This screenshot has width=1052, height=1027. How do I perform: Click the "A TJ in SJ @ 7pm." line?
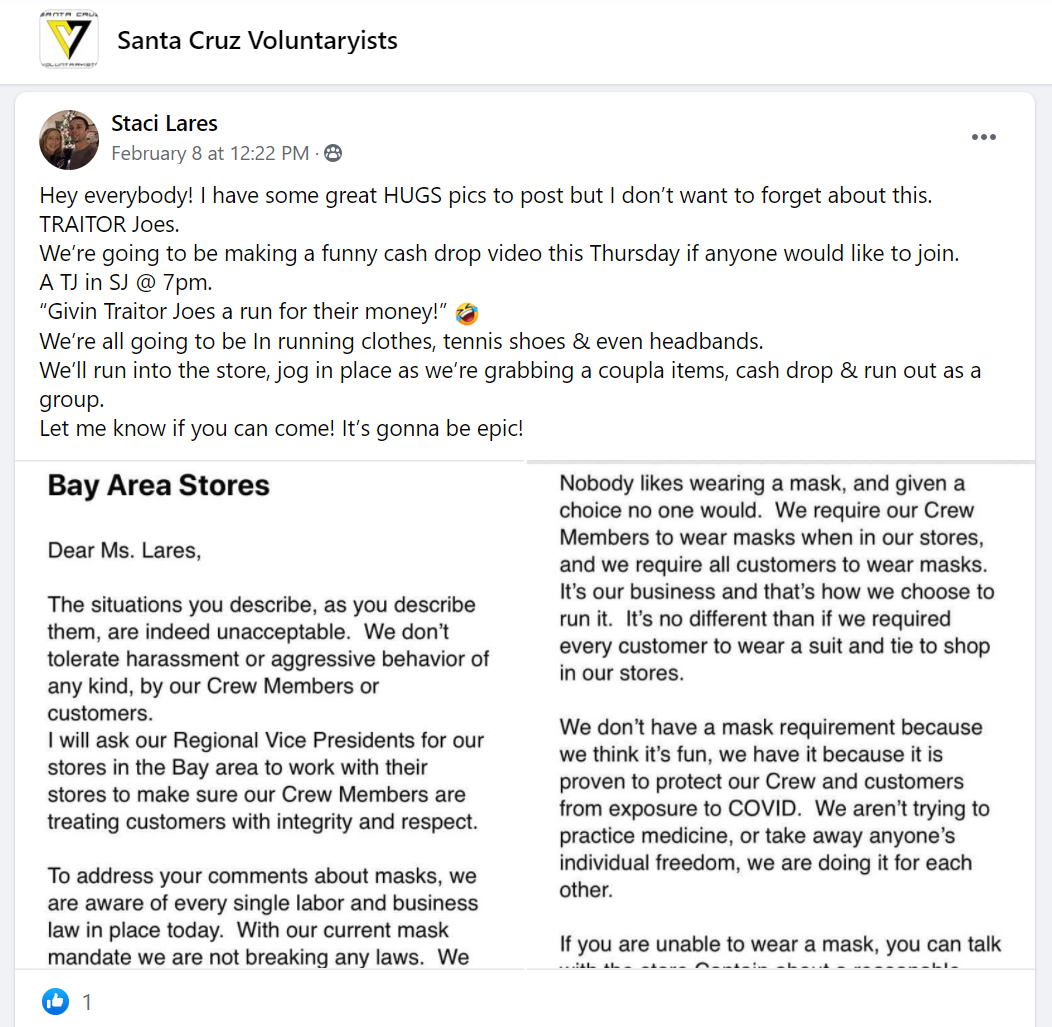129,283
